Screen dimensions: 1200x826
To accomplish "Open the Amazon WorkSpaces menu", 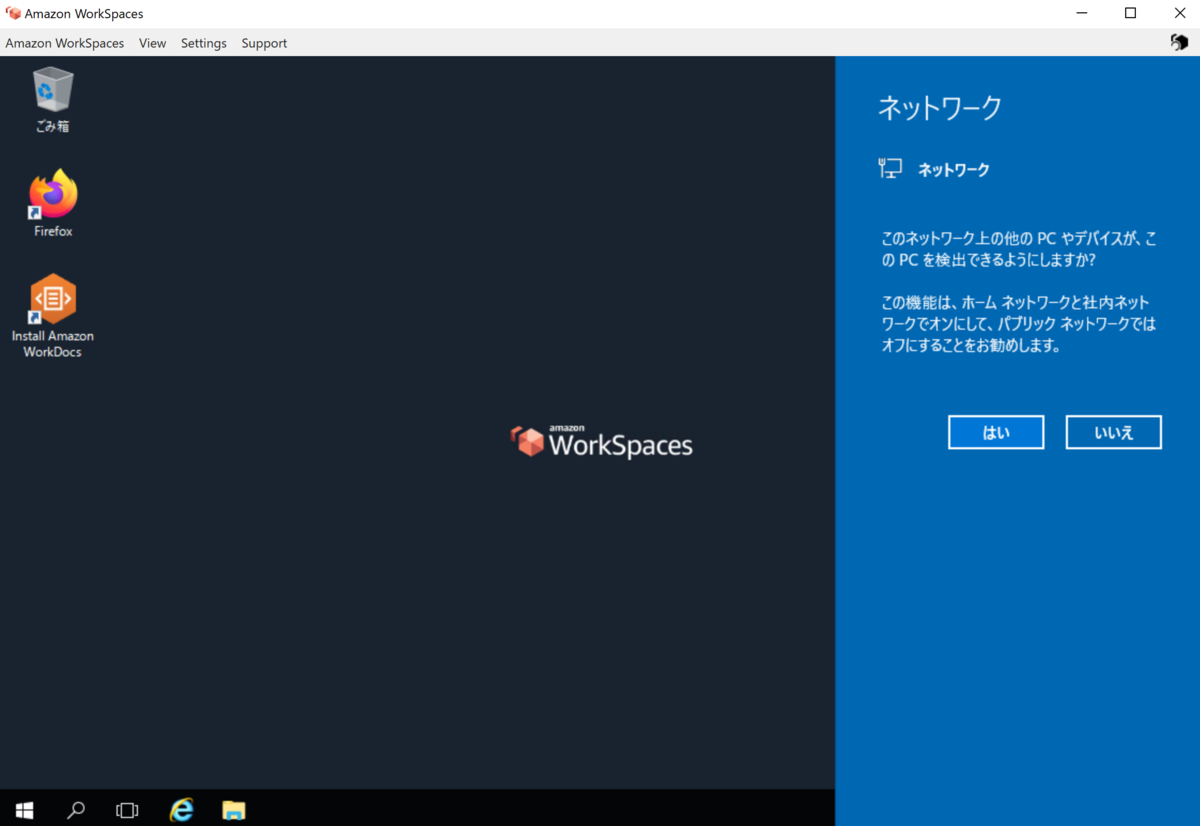I will [x=64, y=43].
